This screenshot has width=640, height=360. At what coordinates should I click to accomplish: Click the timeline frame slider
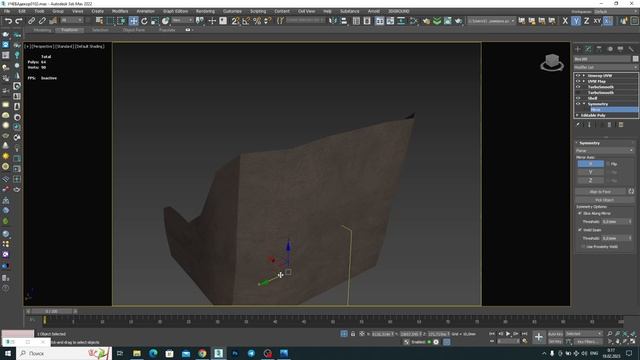(x=52, y=311)
